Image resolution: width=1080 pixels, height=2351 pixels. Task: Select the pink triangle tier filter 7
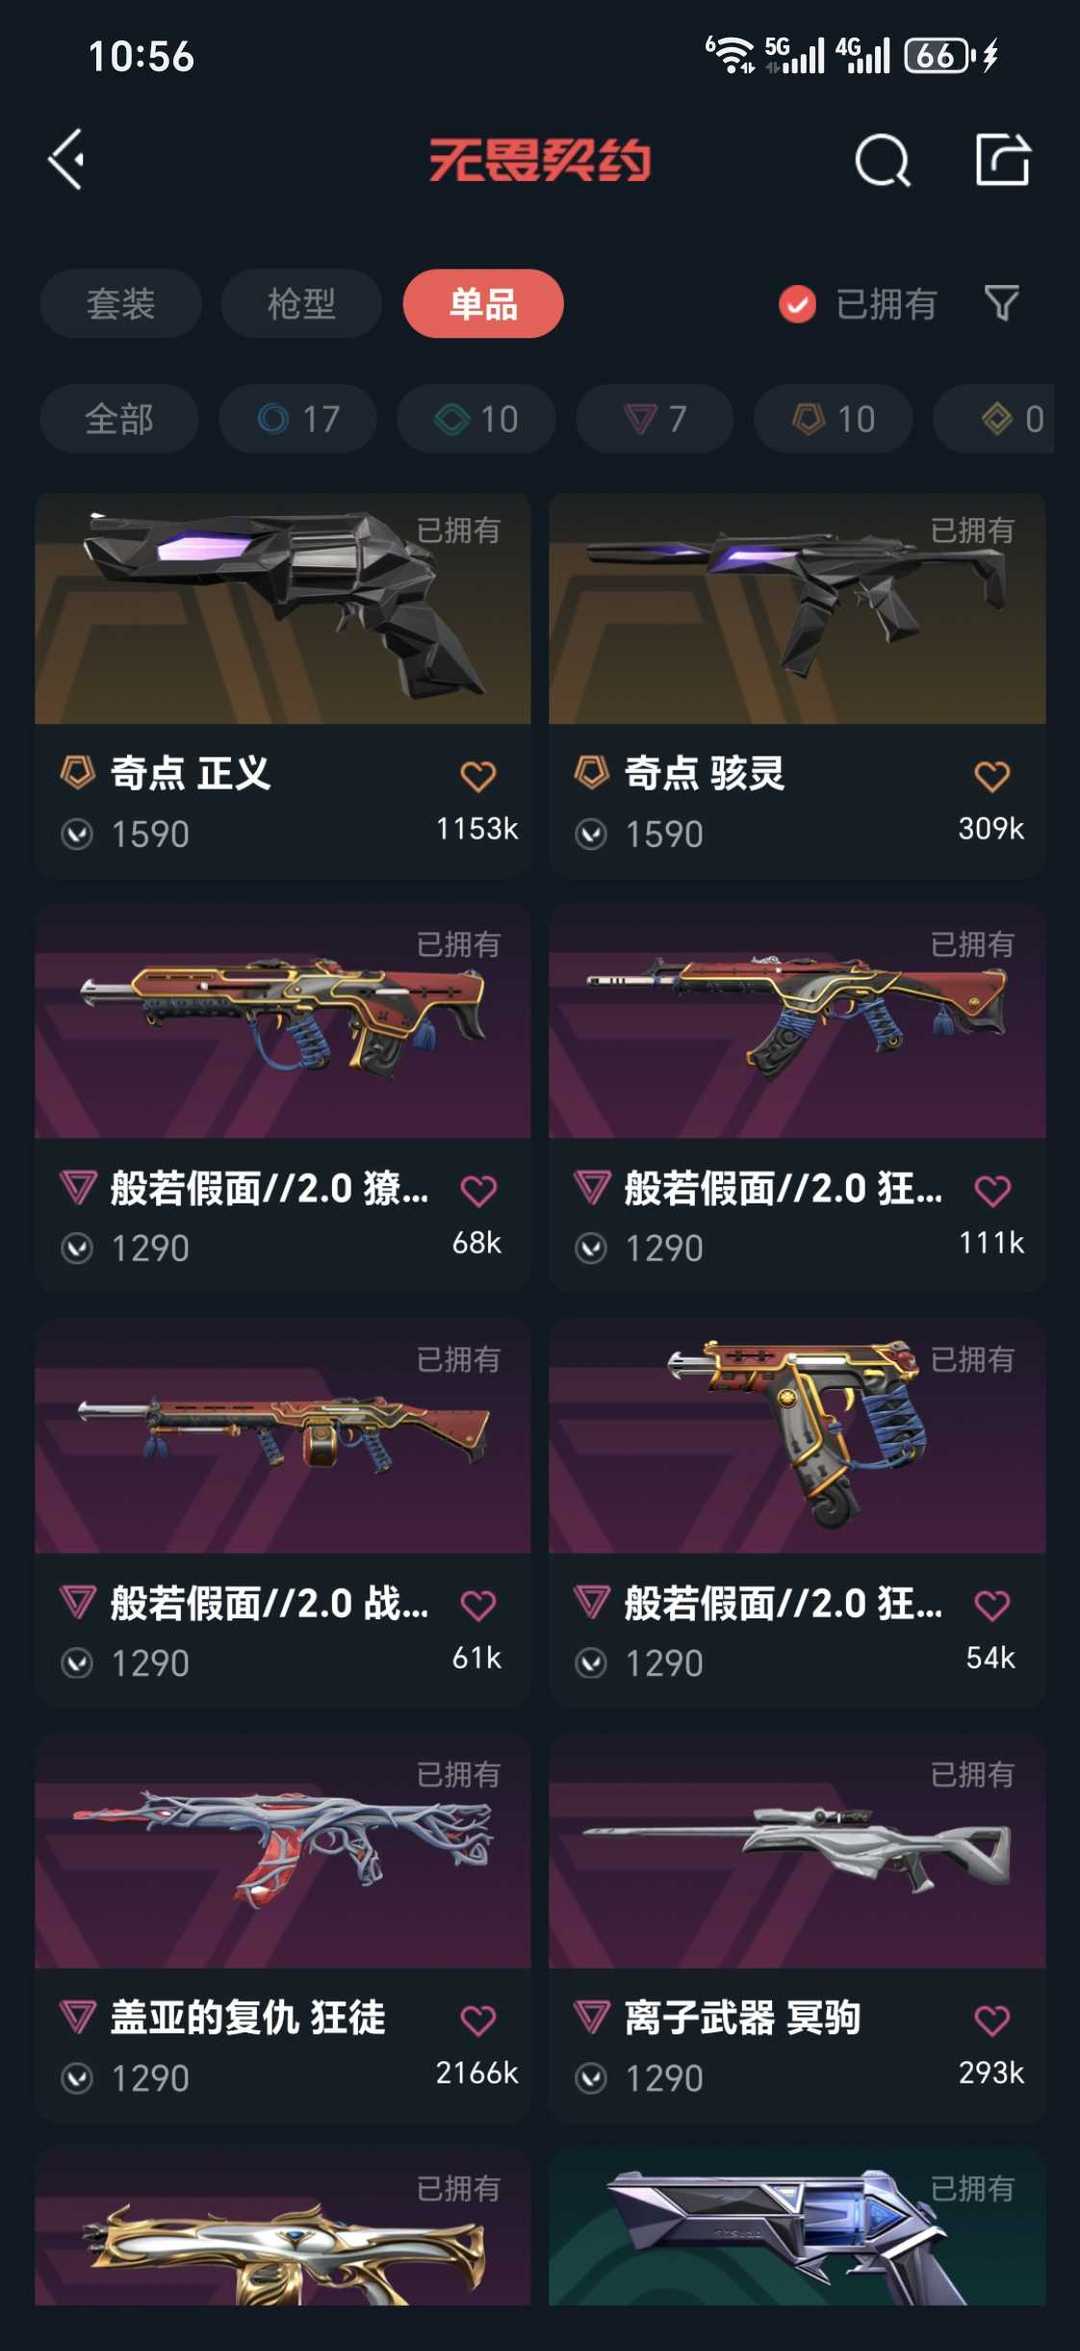tap(654, 419)
